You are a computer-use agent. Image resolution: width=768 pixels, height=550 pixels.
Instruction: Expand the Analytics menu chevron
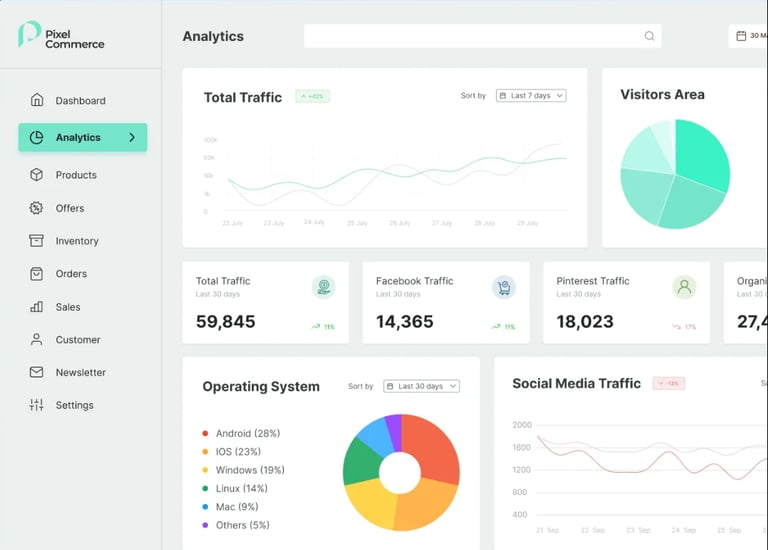[x=132, y=138]
